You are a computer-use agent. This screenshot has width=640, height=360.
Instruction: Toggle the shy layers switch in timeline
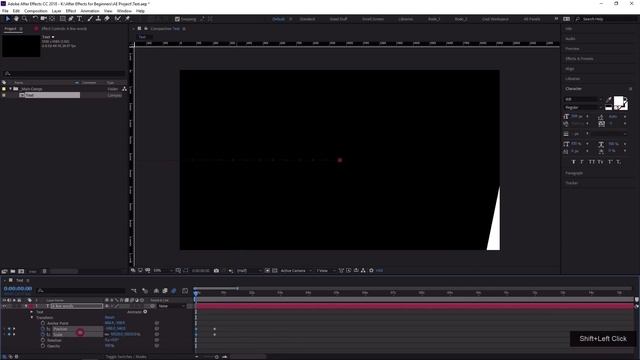156,291
